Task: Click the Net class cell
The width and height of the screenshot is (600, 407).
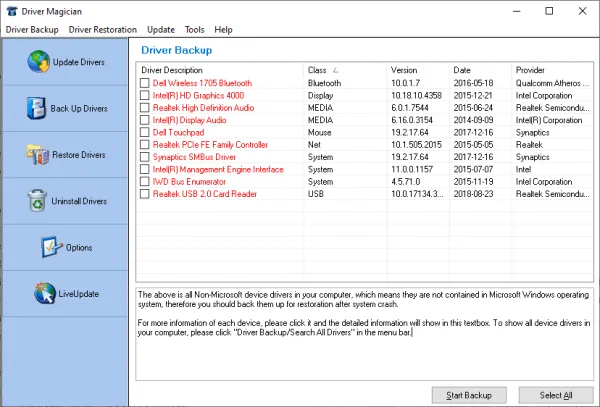Action: coord(314,145)
